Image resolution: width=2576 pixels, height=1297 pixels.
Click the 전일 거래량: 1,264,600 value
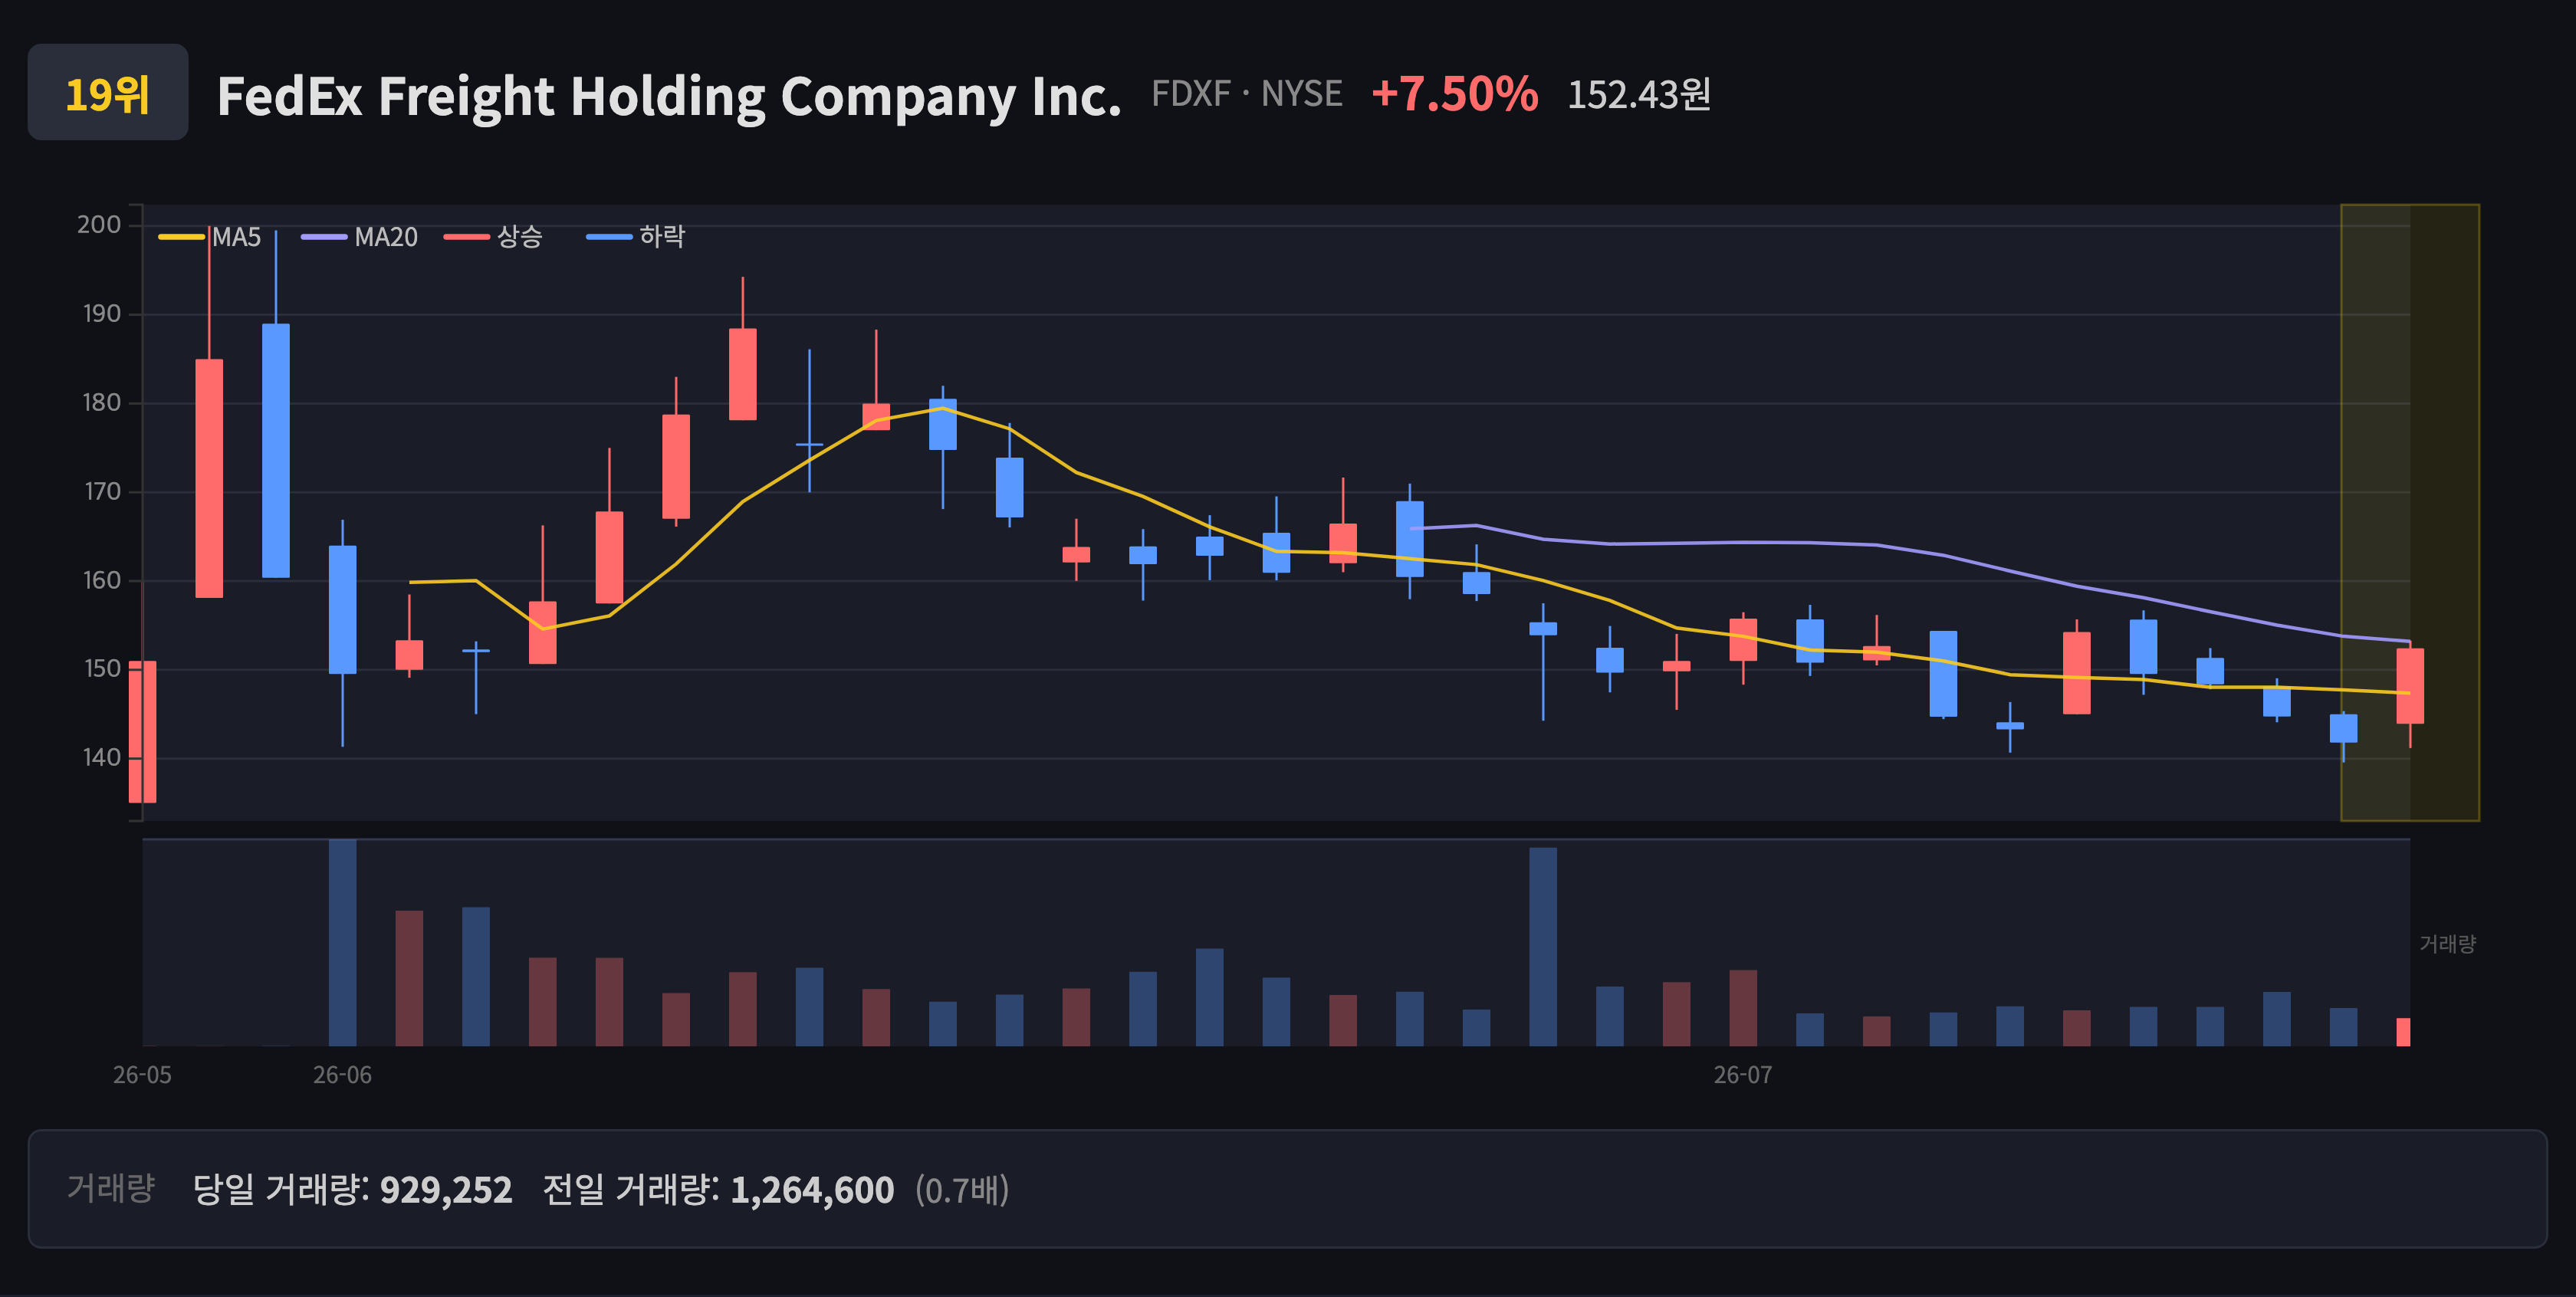tap(718, 1190)
